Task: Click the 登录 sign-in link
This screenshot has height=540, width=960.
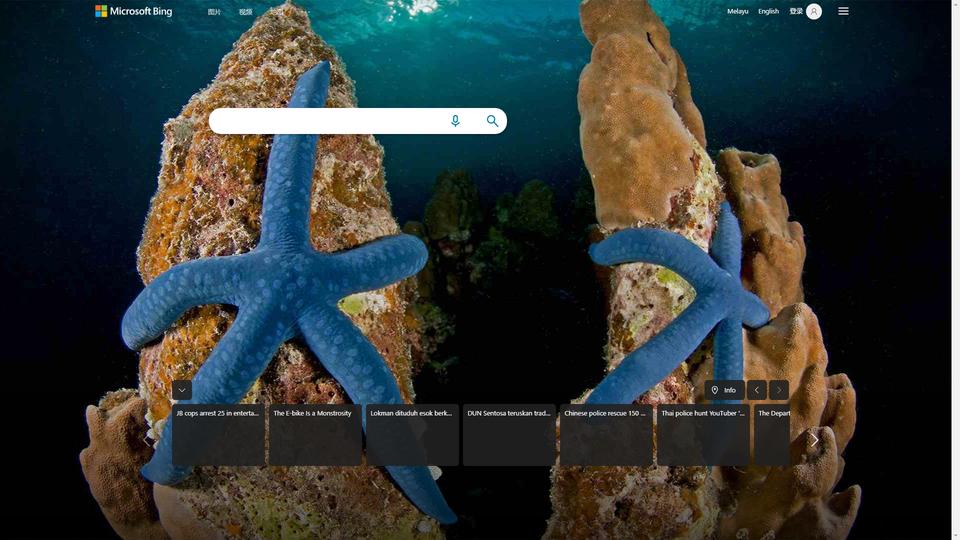Action: pos(796,11)
